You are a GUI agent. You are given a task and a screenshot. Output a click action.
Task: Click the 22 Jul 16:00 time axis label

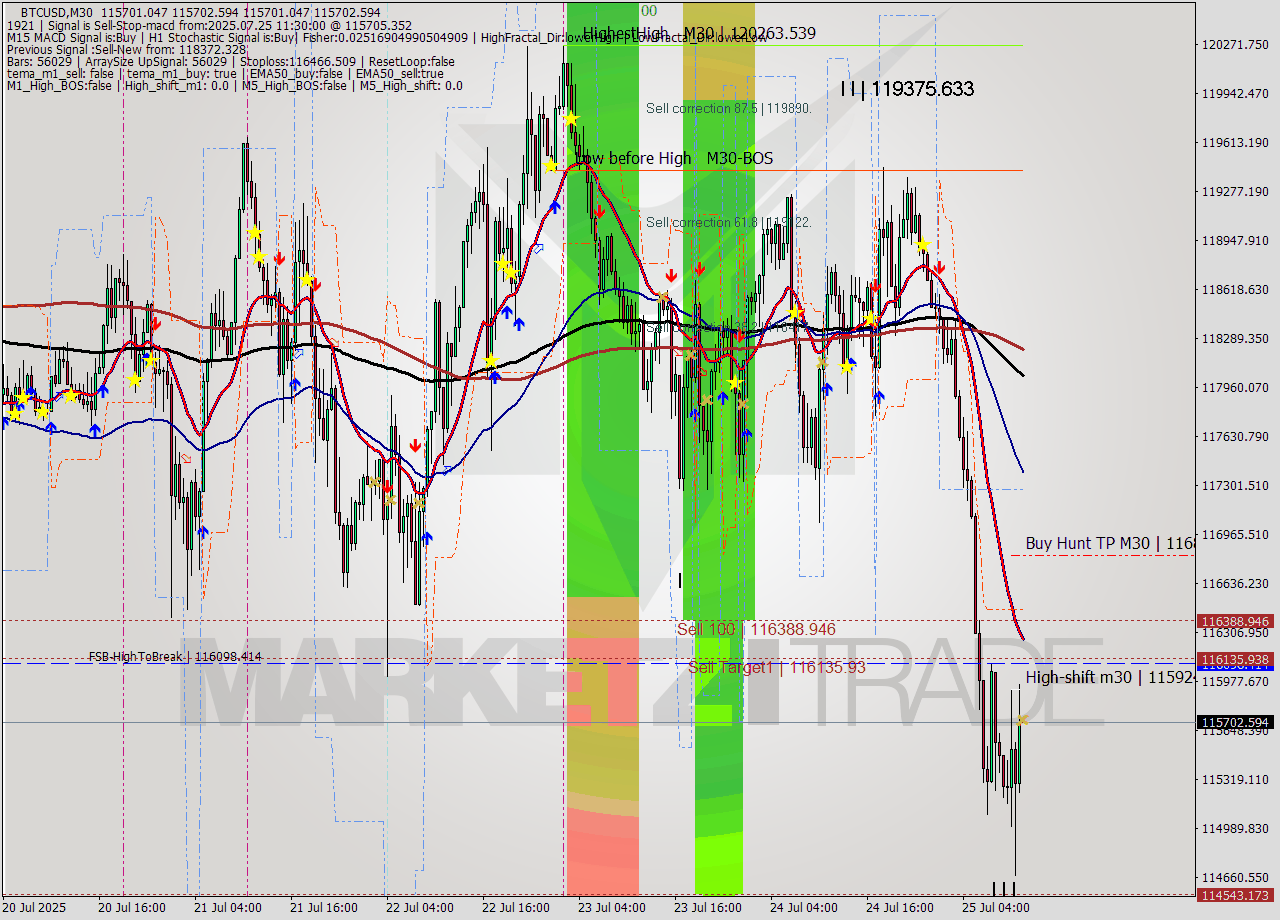(x=516, y=907)
